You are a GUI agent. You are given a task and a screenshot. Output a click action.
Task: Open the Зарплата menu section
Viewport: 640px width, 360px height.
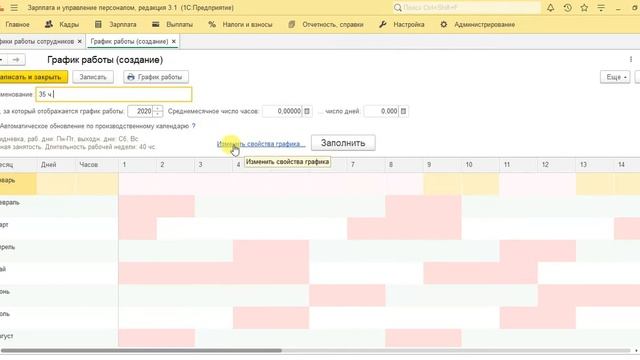tap(116, 24)
